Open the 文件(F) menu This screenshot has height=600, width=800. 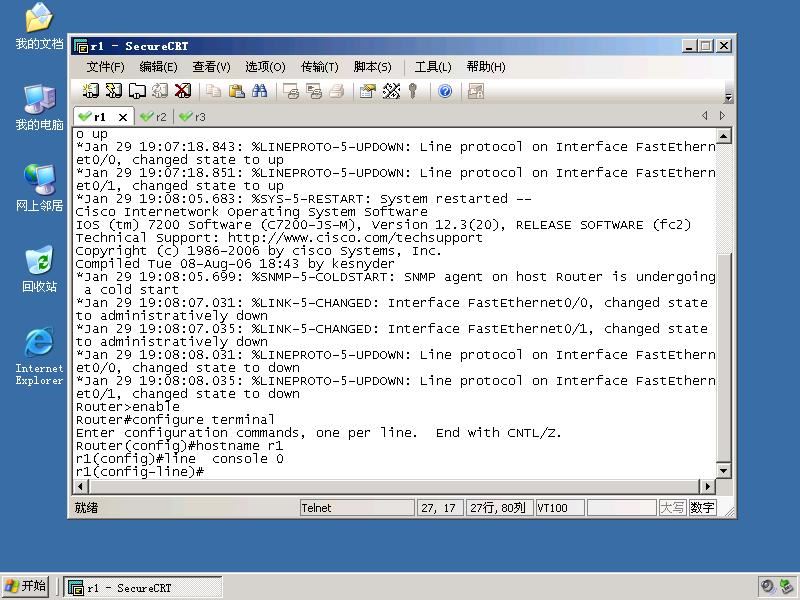pos(106,67)
